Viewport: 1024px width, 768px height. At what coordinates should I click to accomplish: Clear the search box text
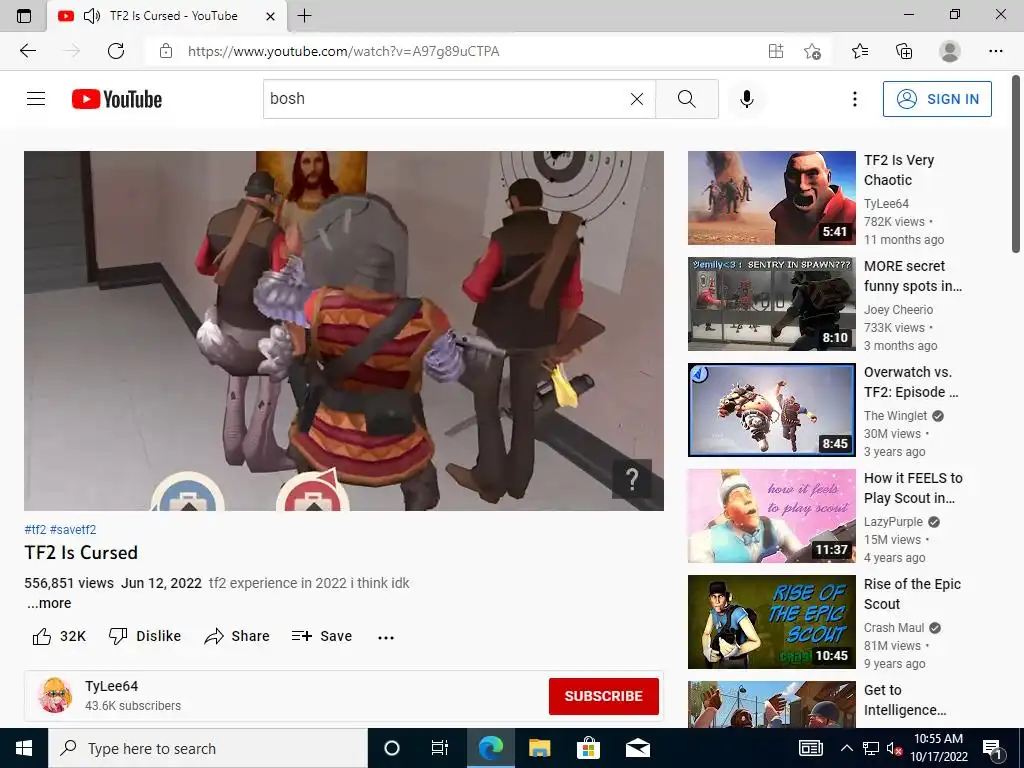[x=637, y=99]
